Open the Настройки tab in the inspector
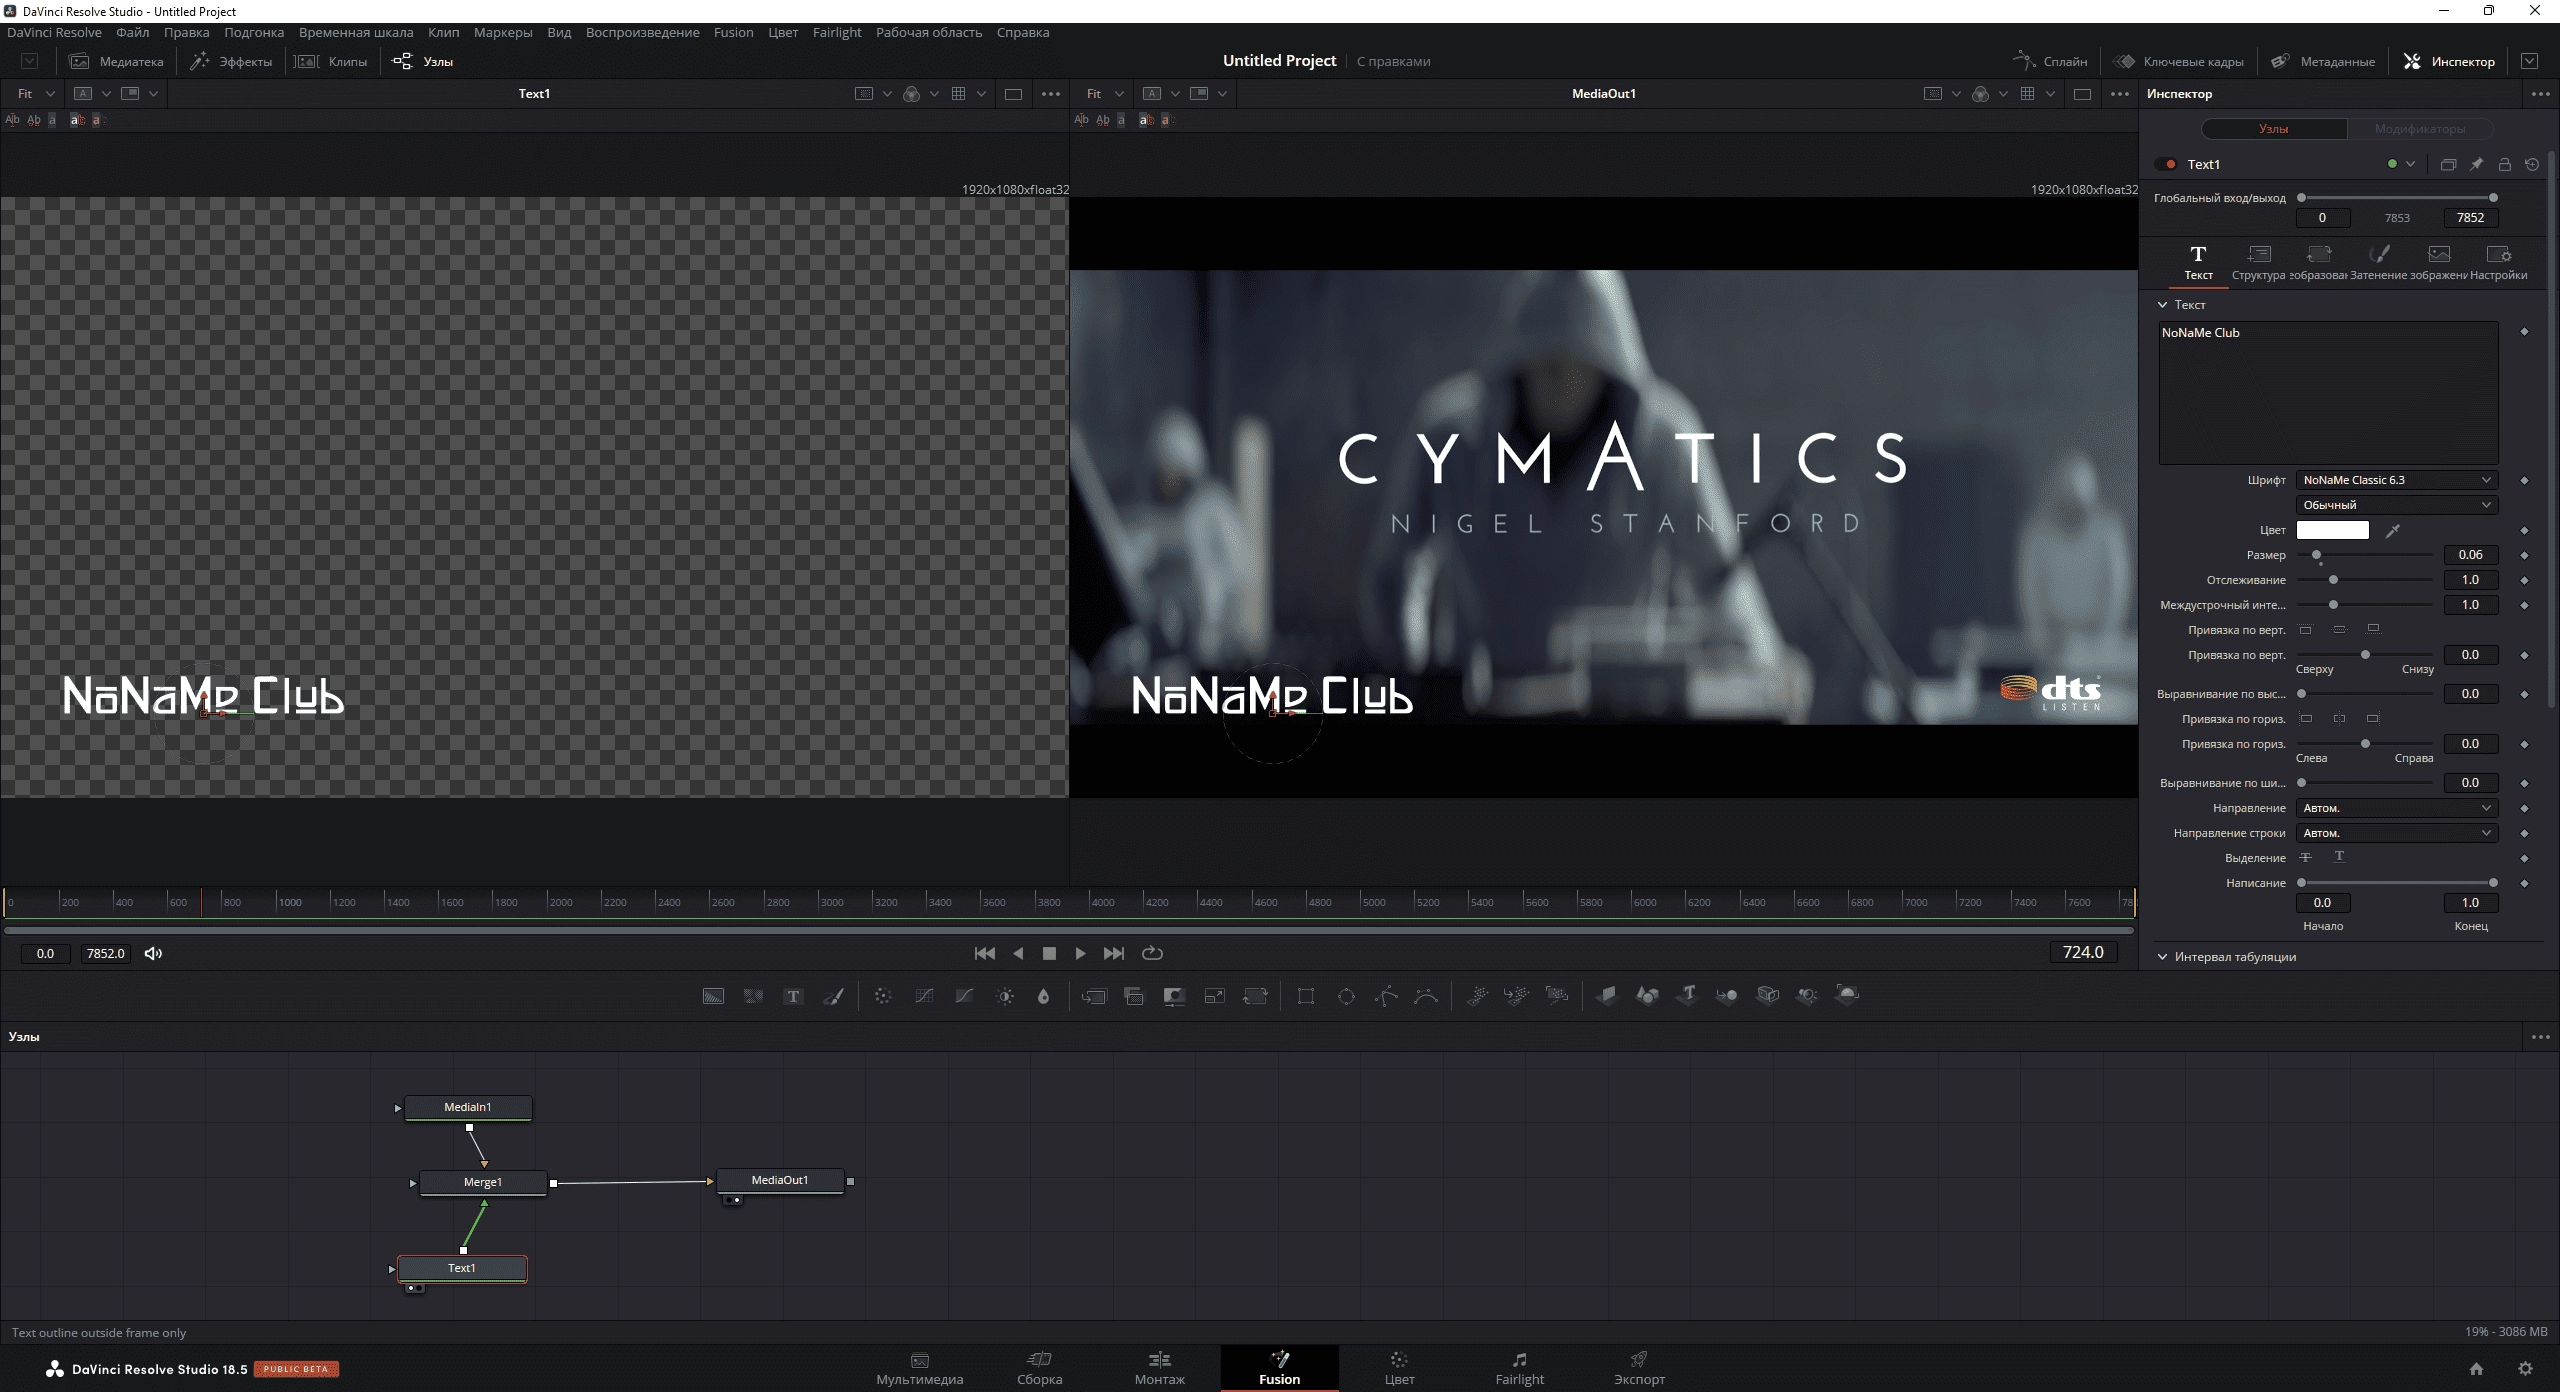This screenshot has height=1392, width=2560. 2498,263
